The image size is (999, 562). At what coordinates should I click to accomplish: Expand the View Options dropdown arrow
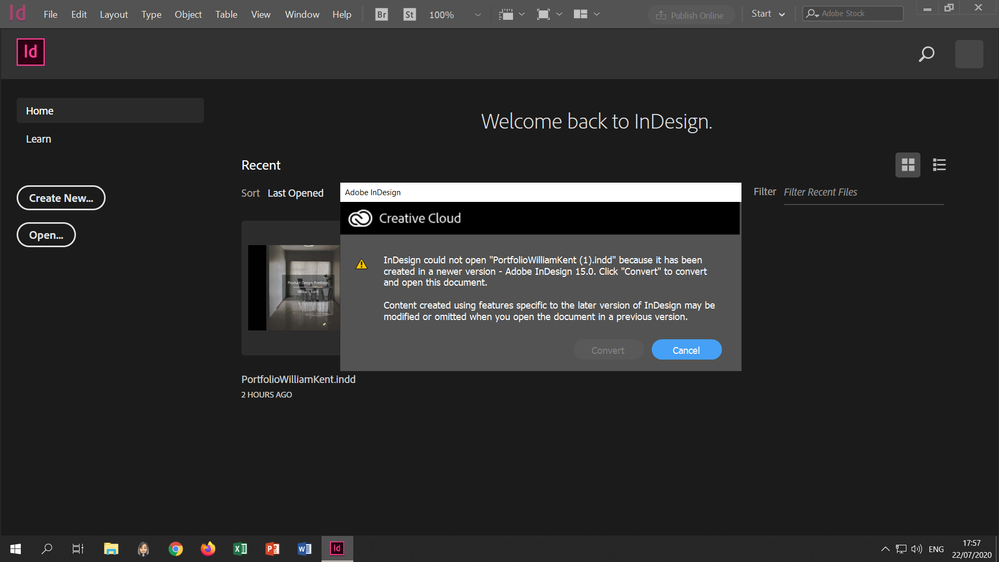(522, 14)
